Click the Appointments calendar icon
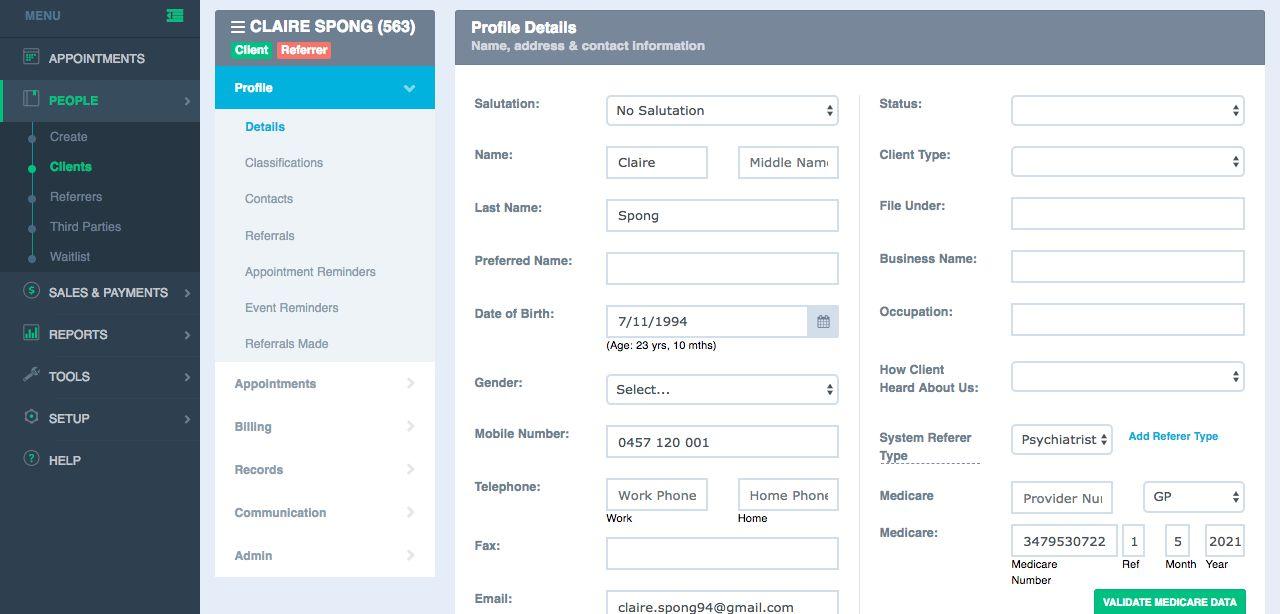1280x614 pixels. [x=31, y=57]
